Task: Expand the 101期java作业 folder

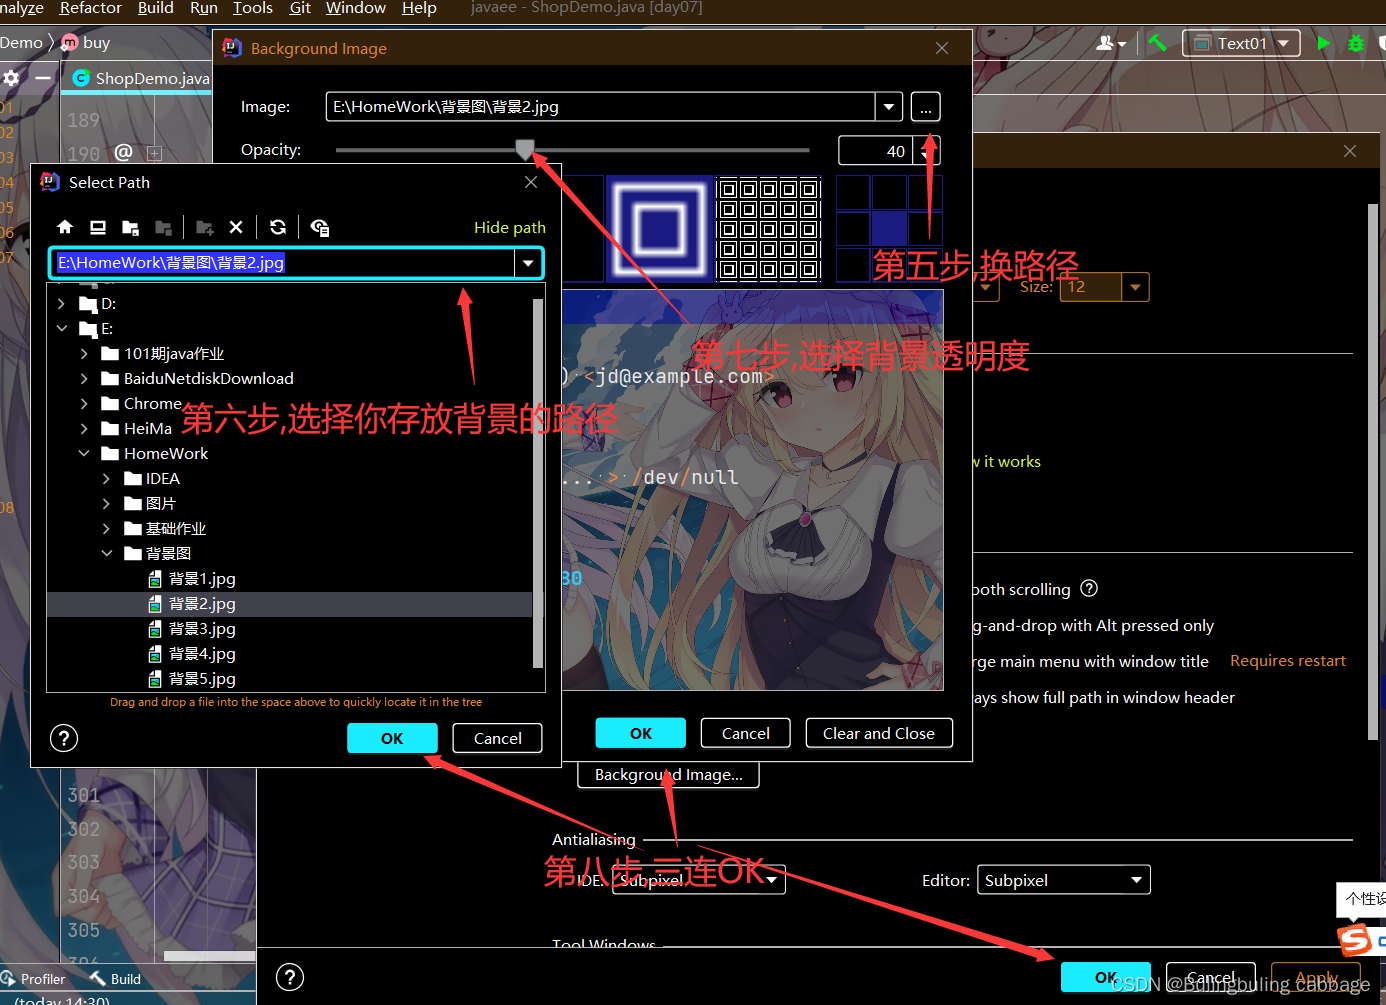Action: [x=84, y=353]
